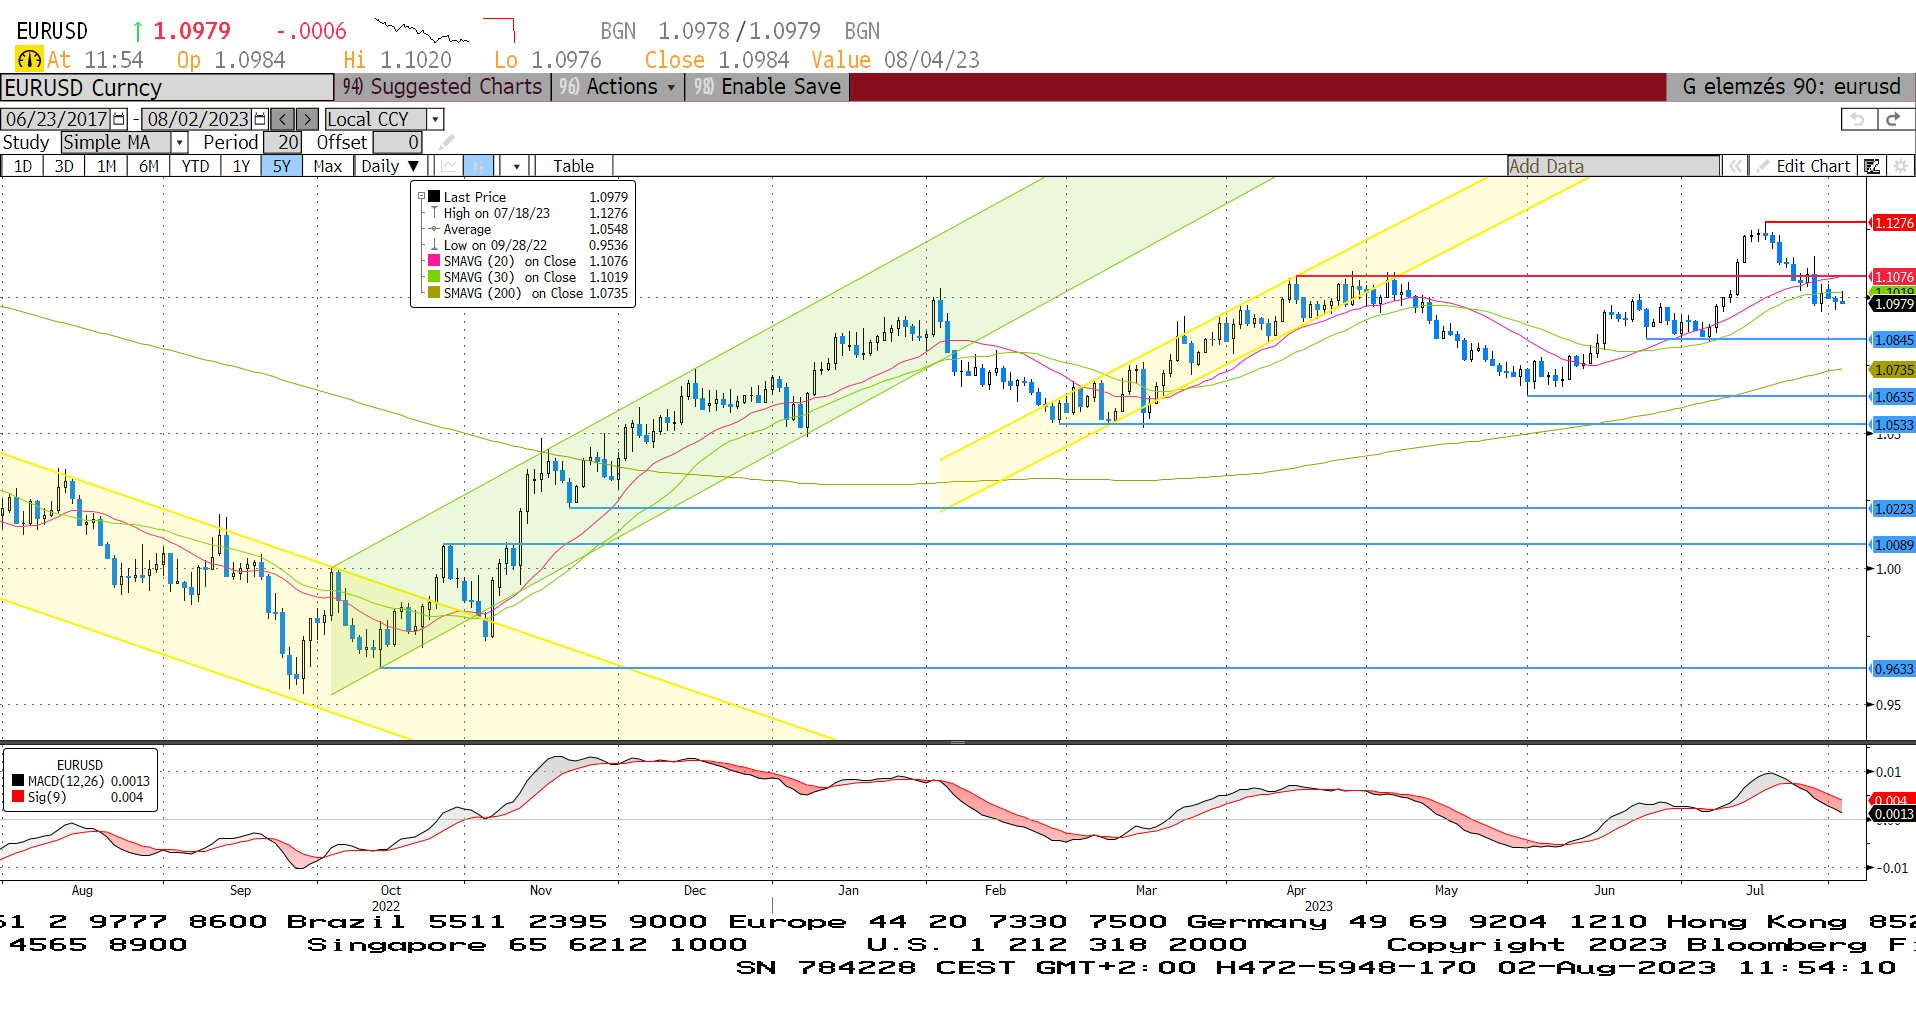The height and width of the screenshot is (1023, 1916).
Task: Click the Edit Chart button
Action: [1804, 166]
